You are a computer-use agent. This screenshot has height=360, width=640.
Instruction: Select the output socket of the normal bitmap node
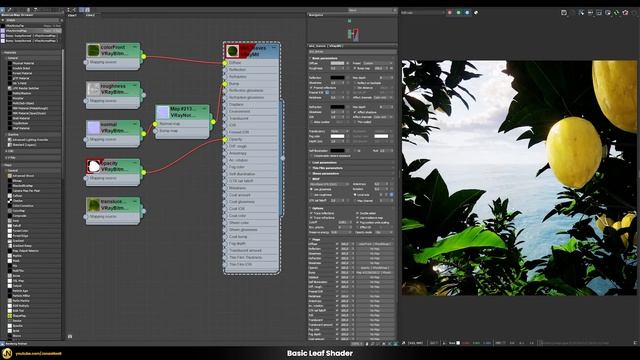[143, 133]
